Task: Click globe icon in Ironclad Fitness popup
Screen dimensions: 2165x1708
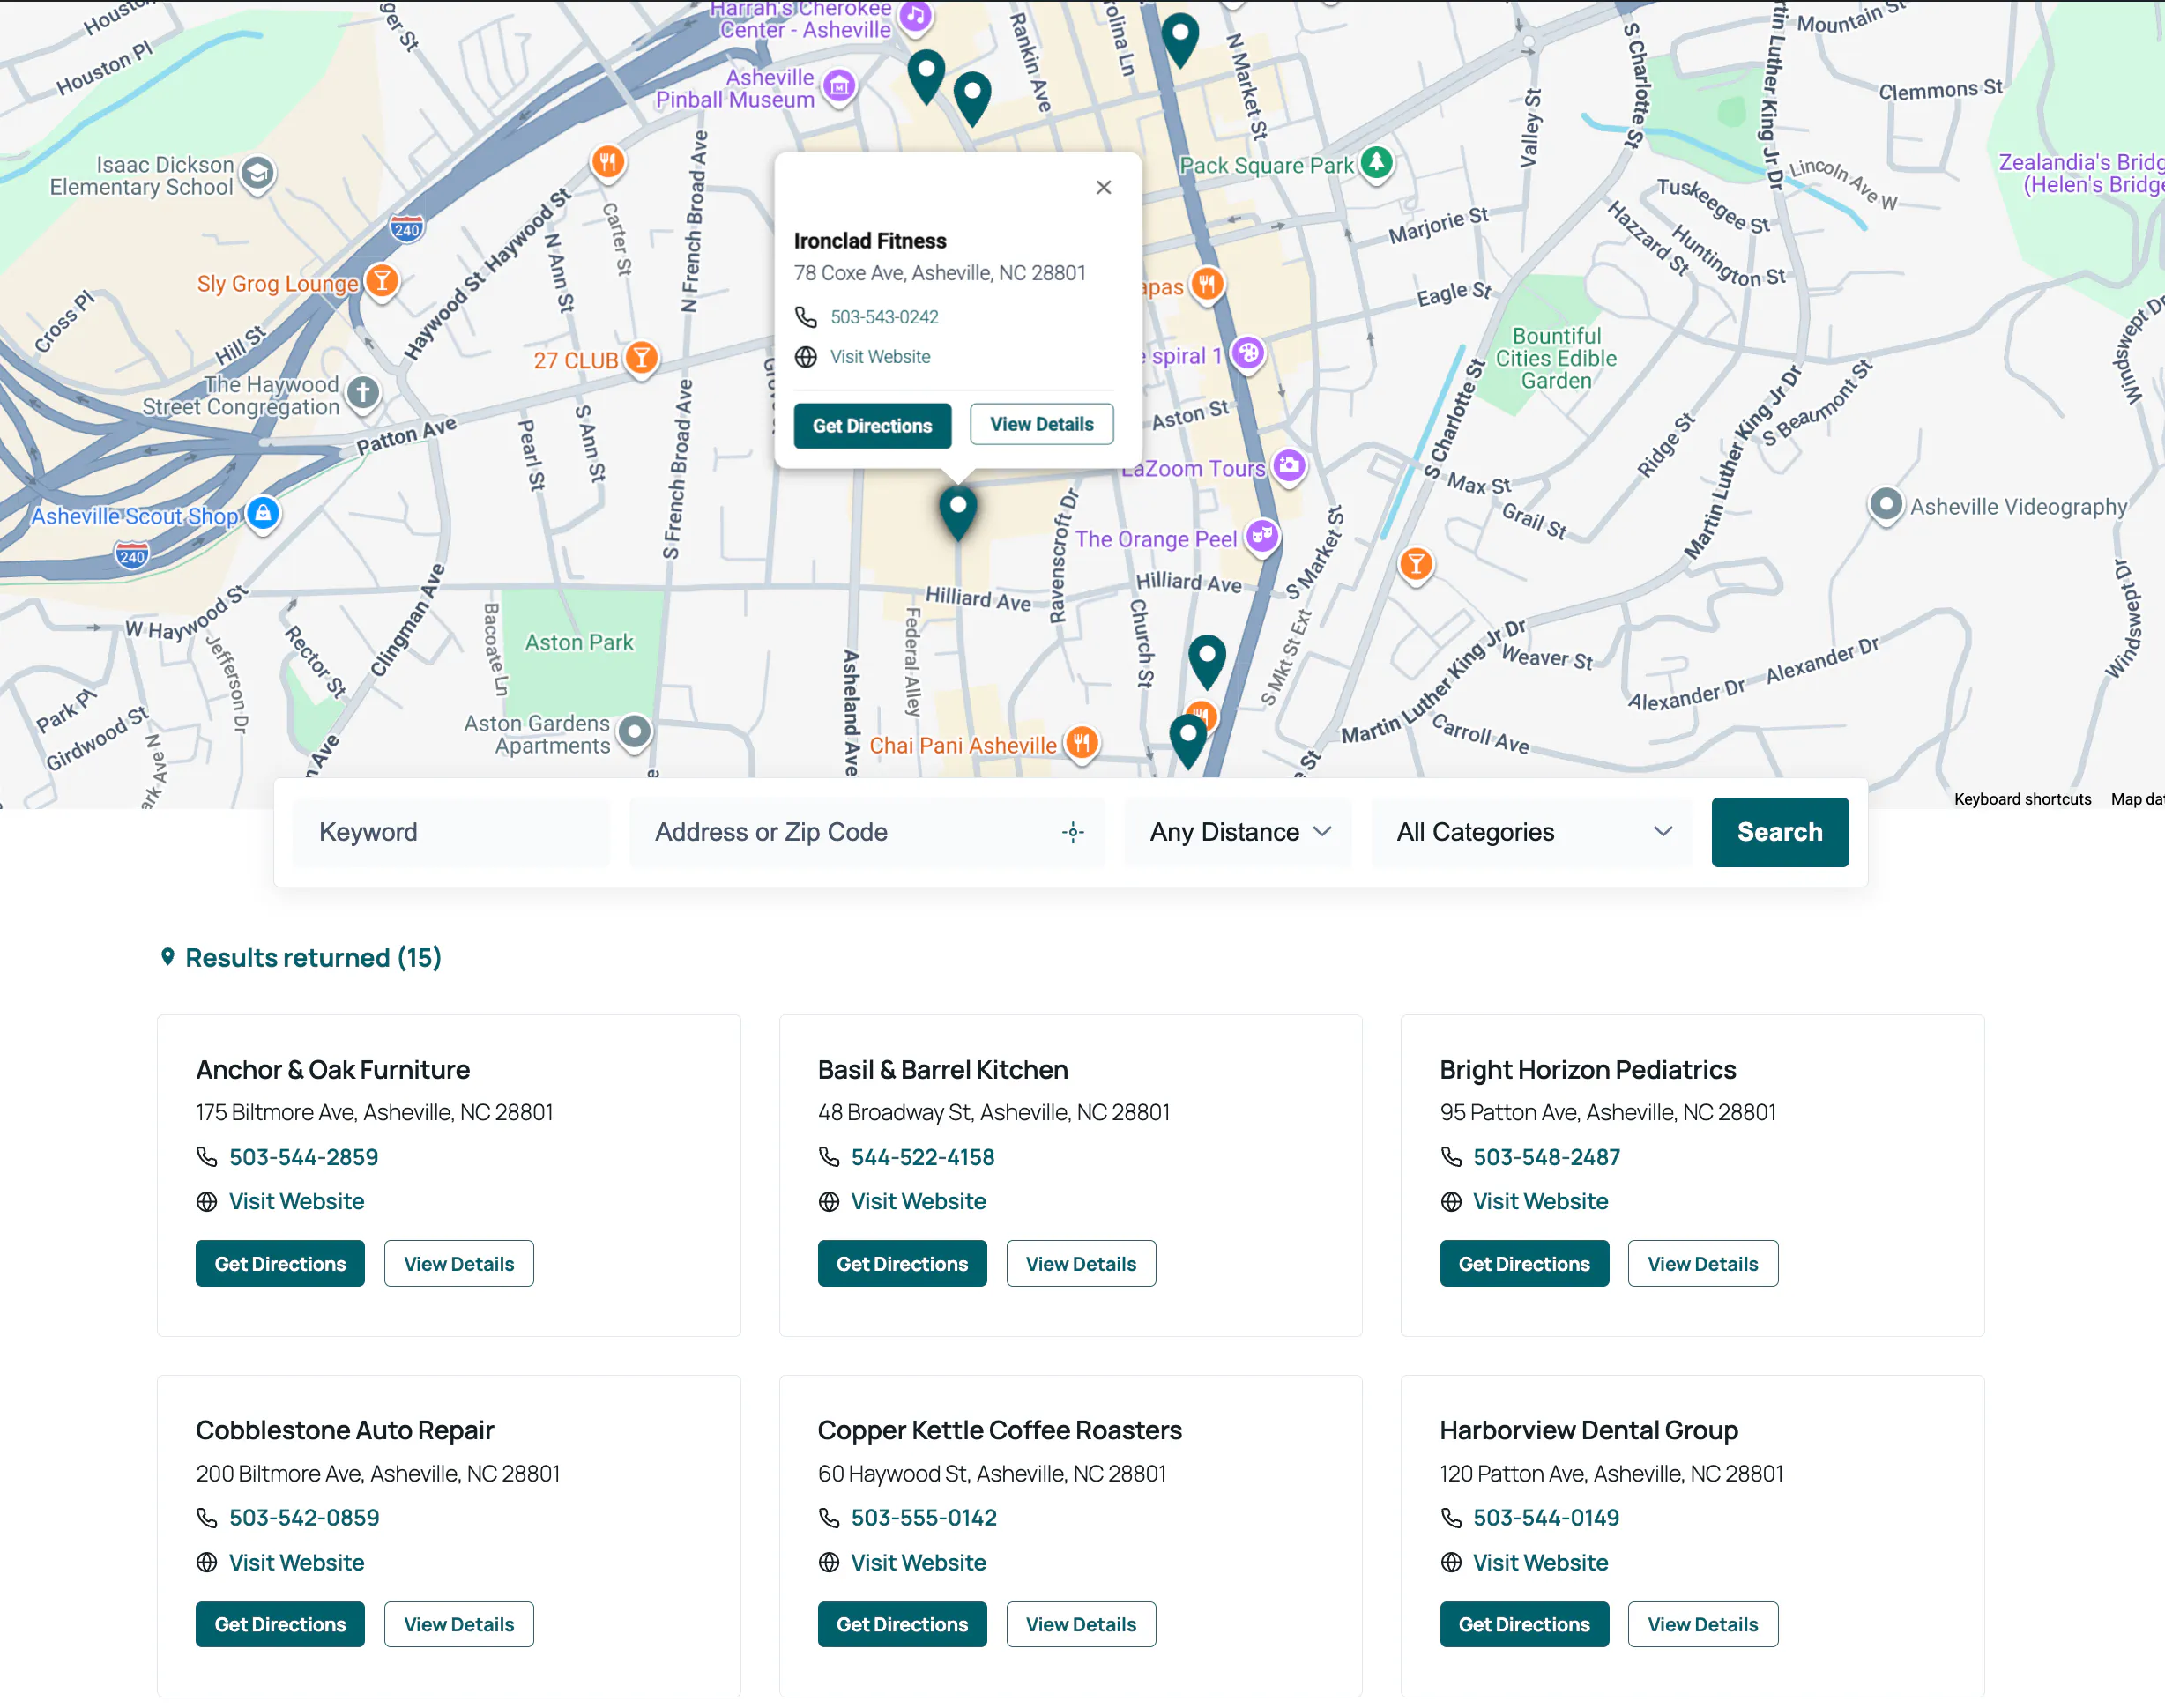Action: click(806, 357)
